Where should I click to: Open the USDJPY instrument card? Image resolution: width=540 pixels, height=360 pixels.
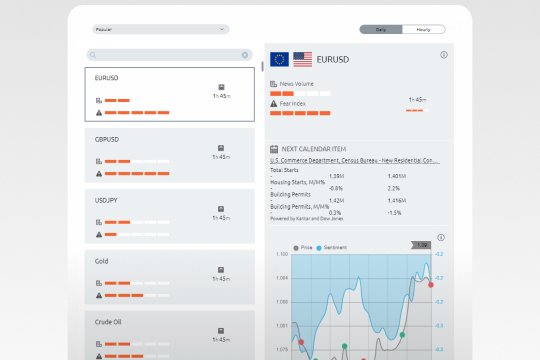(170, 216)
